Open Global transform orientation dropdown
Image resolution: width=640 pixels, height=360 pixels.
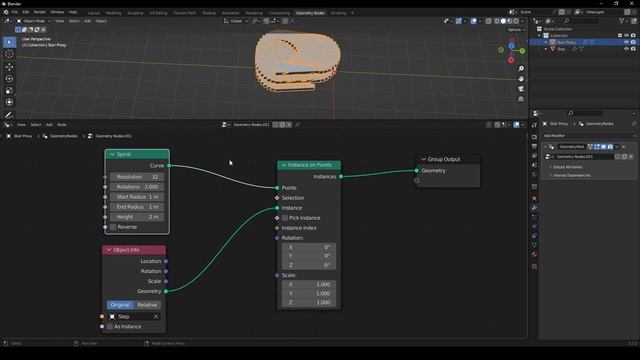(x=236, y=21)
